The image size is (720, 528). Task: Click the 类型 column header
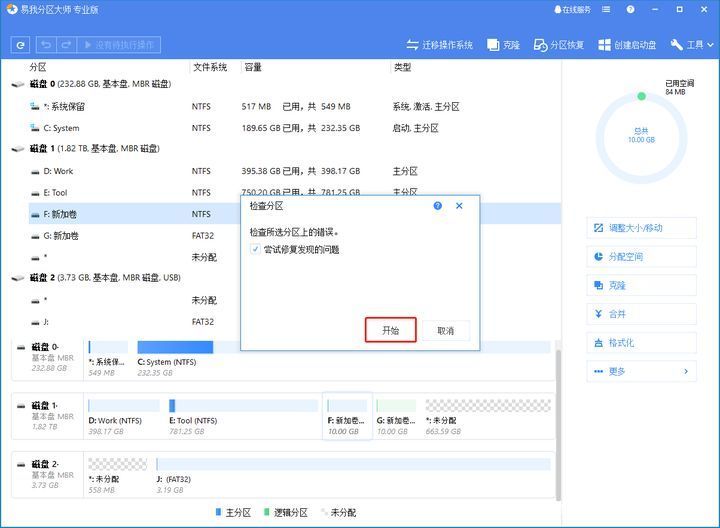pyautogui.click(x=403, y=67)
